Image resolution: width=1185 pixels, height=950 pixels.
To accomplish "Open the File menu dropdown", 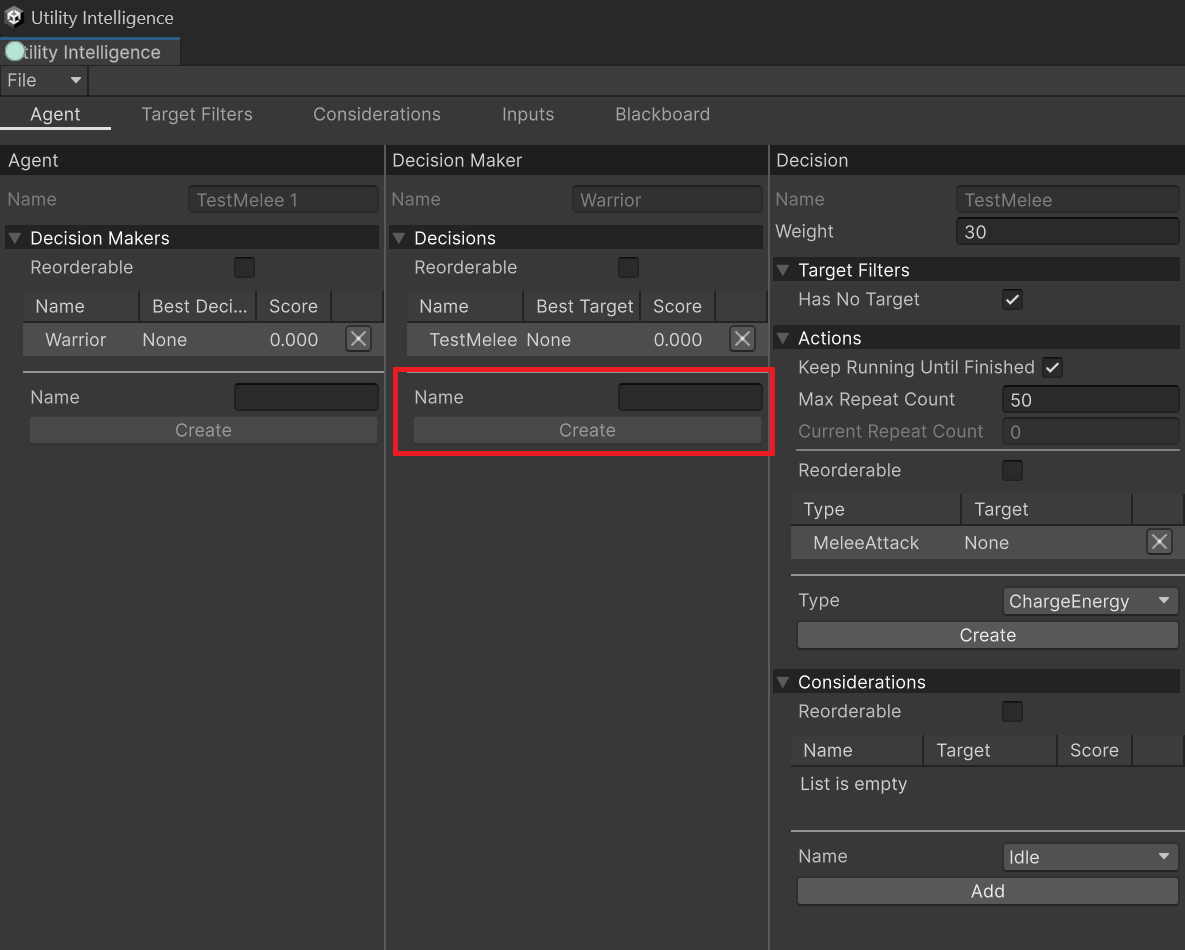I will [x=44, y=80].
